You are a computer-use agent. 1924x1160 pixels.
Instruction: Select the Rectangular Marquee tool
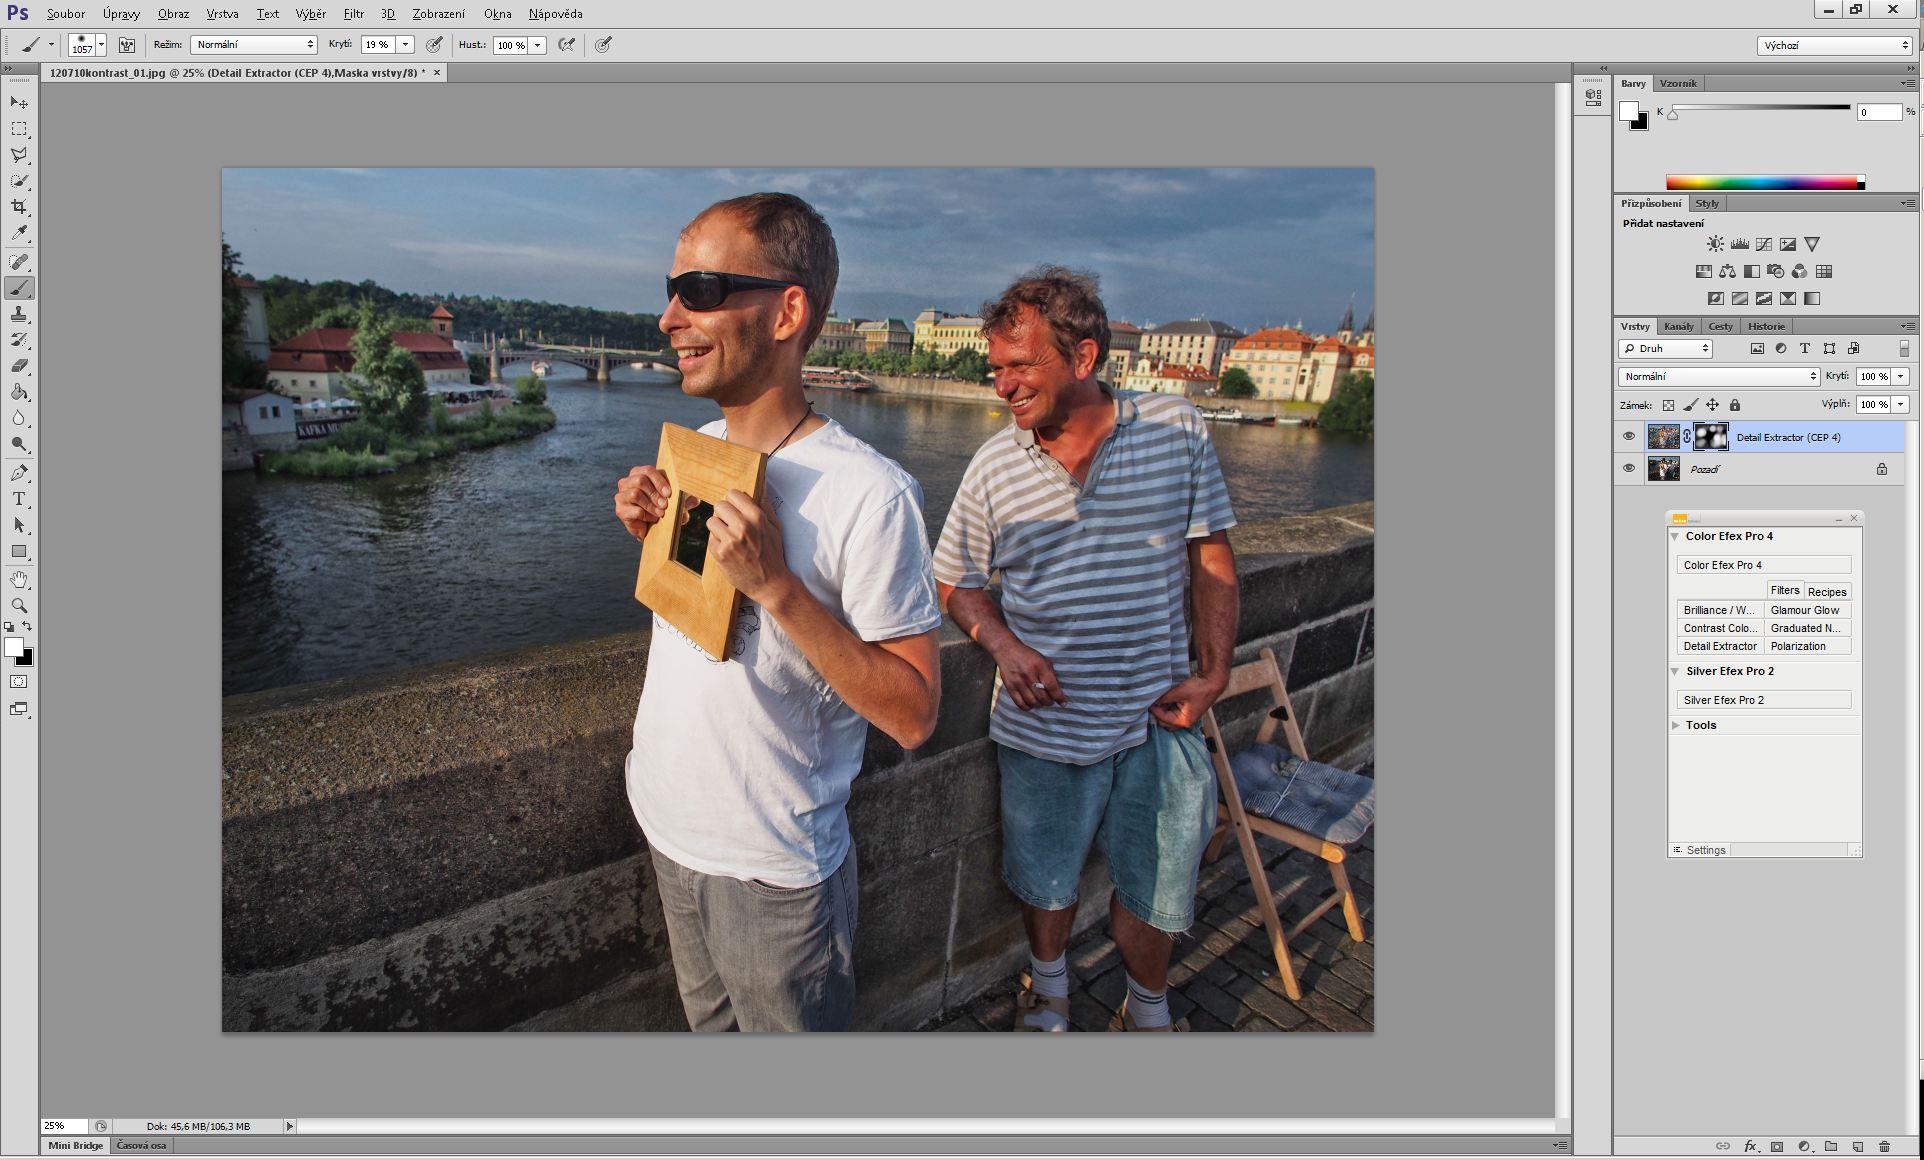pyautogui.click(x=19, y=129)
